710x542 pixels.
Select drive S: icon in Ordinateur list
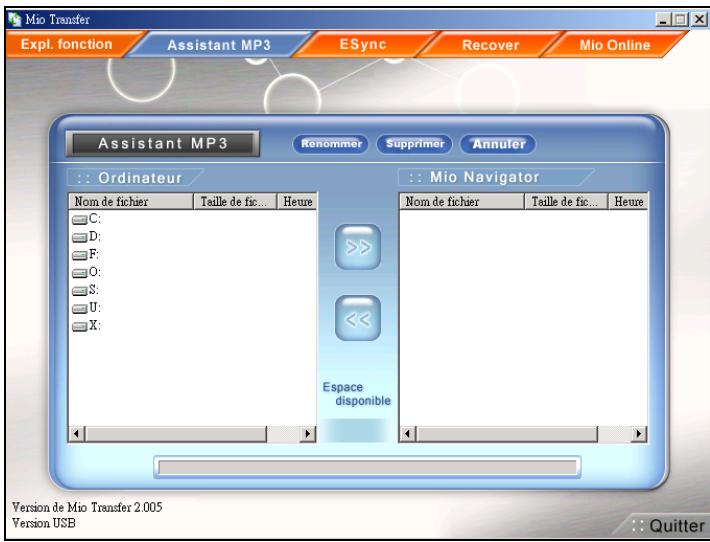click(x=80, y=291)
